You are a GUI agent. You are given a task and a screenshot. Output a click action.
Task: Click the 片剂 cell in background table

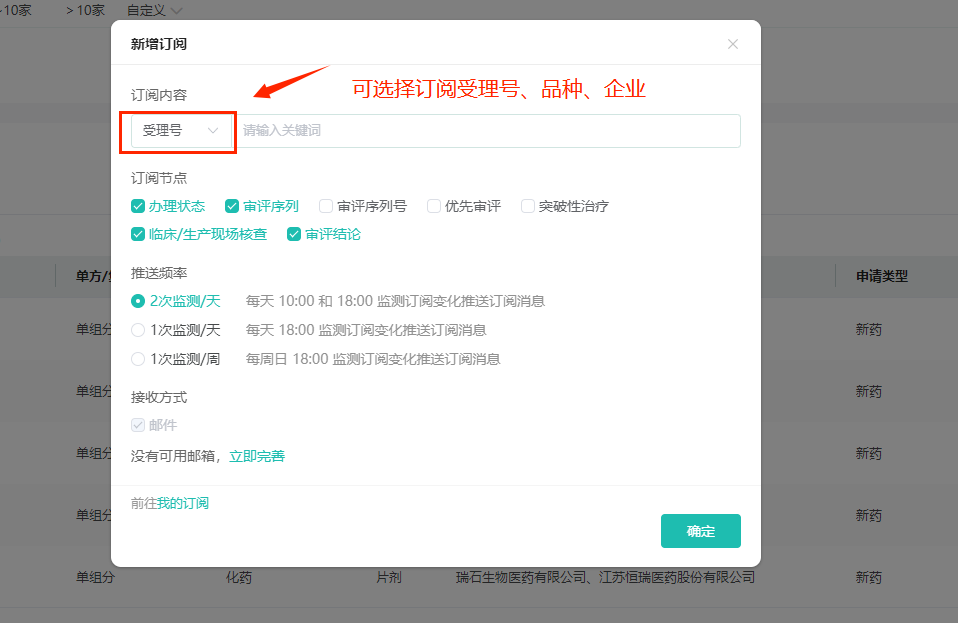click(389, 577)
